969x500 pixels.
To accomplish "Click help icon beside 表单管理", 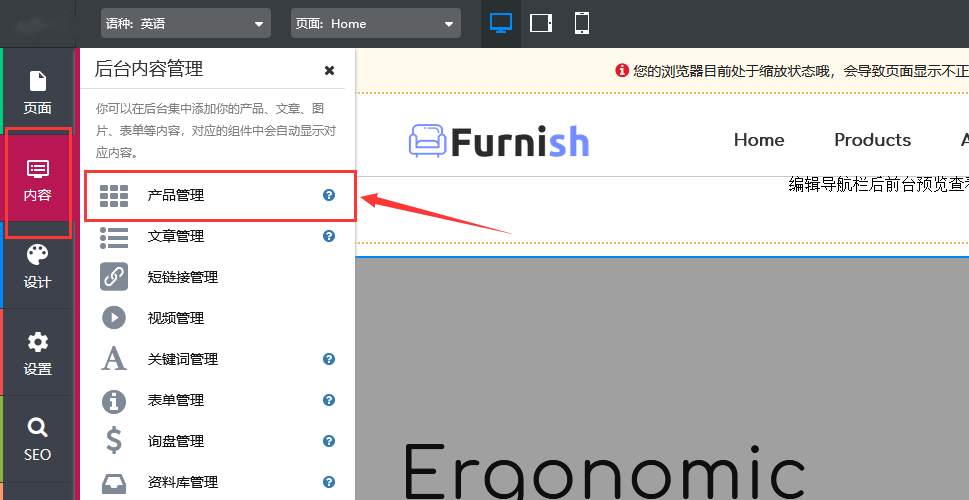I will point(329,400).
